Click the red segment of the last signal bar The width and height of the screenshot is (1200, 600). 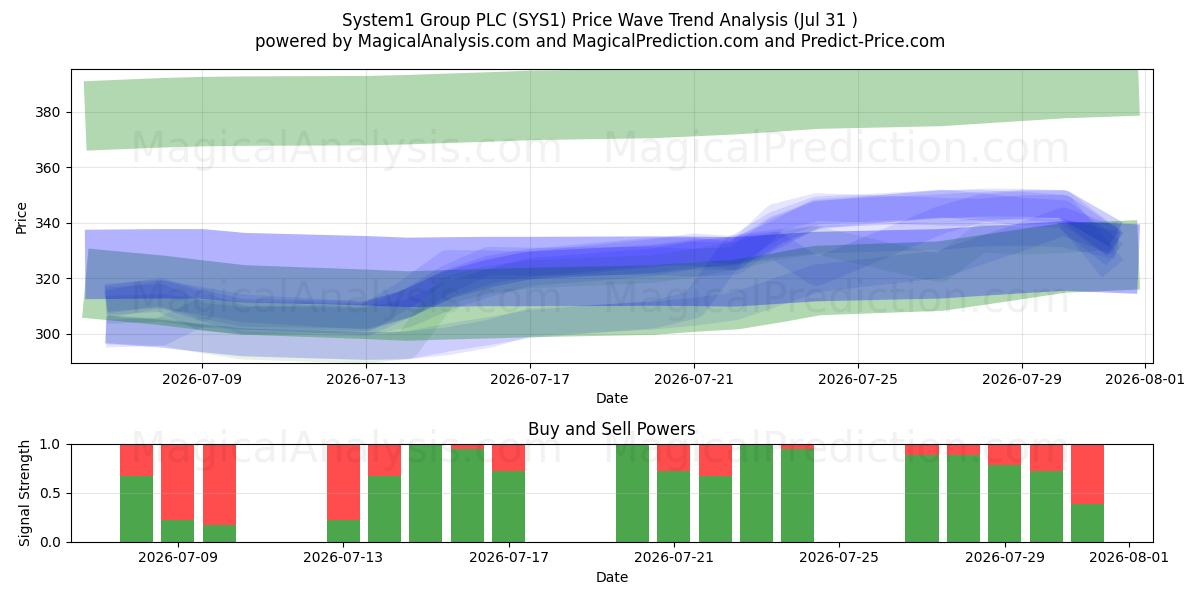1087,474
